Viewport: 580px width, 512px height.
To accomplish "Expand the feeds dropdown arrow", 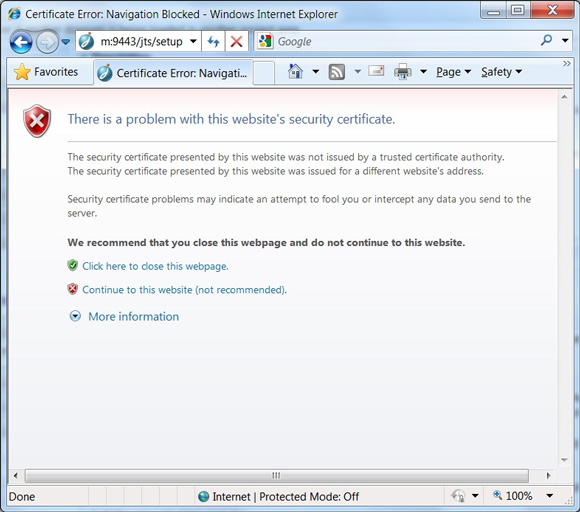I will (357, 71).
